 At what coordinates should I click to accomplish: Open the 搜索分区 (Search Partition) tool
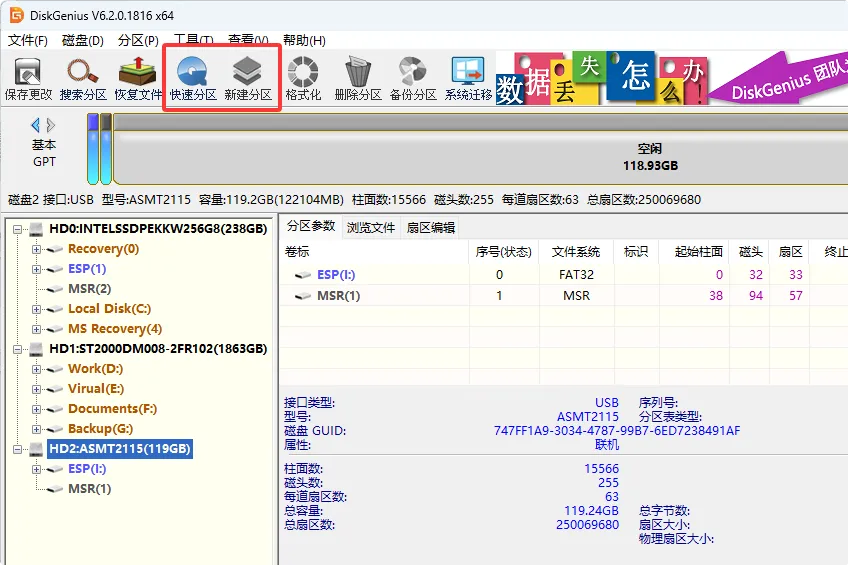pyautogui.click(x=83, y=79)
